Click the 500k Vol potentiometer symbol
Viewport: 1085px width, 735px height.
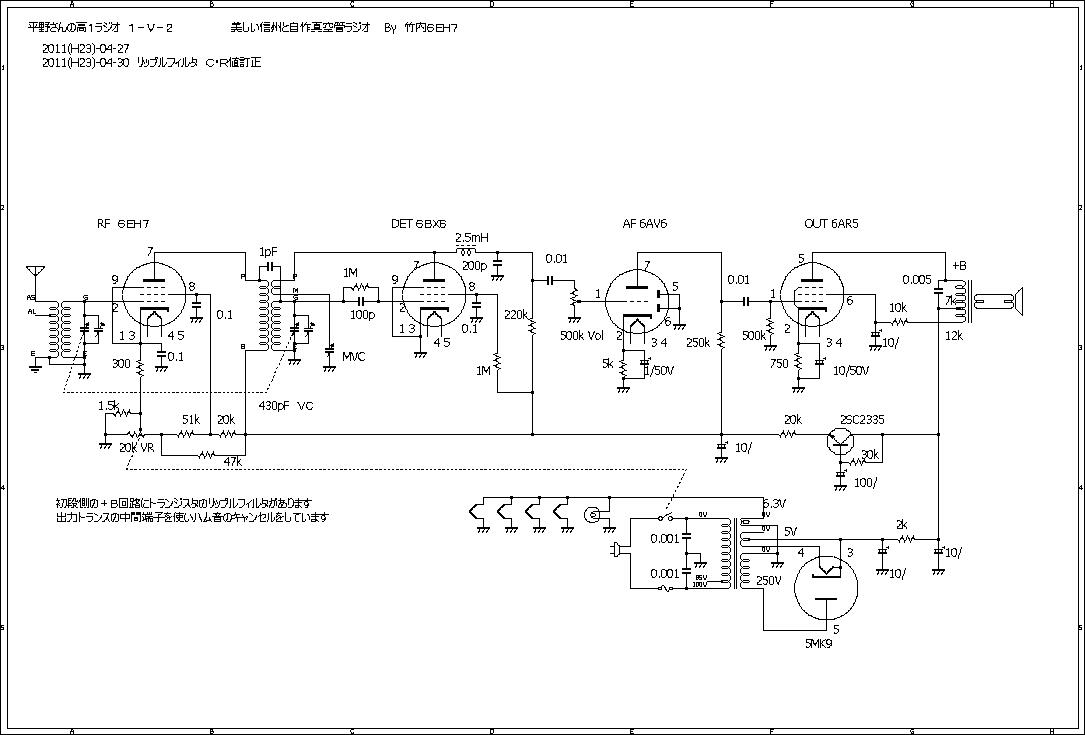(574, 298)
